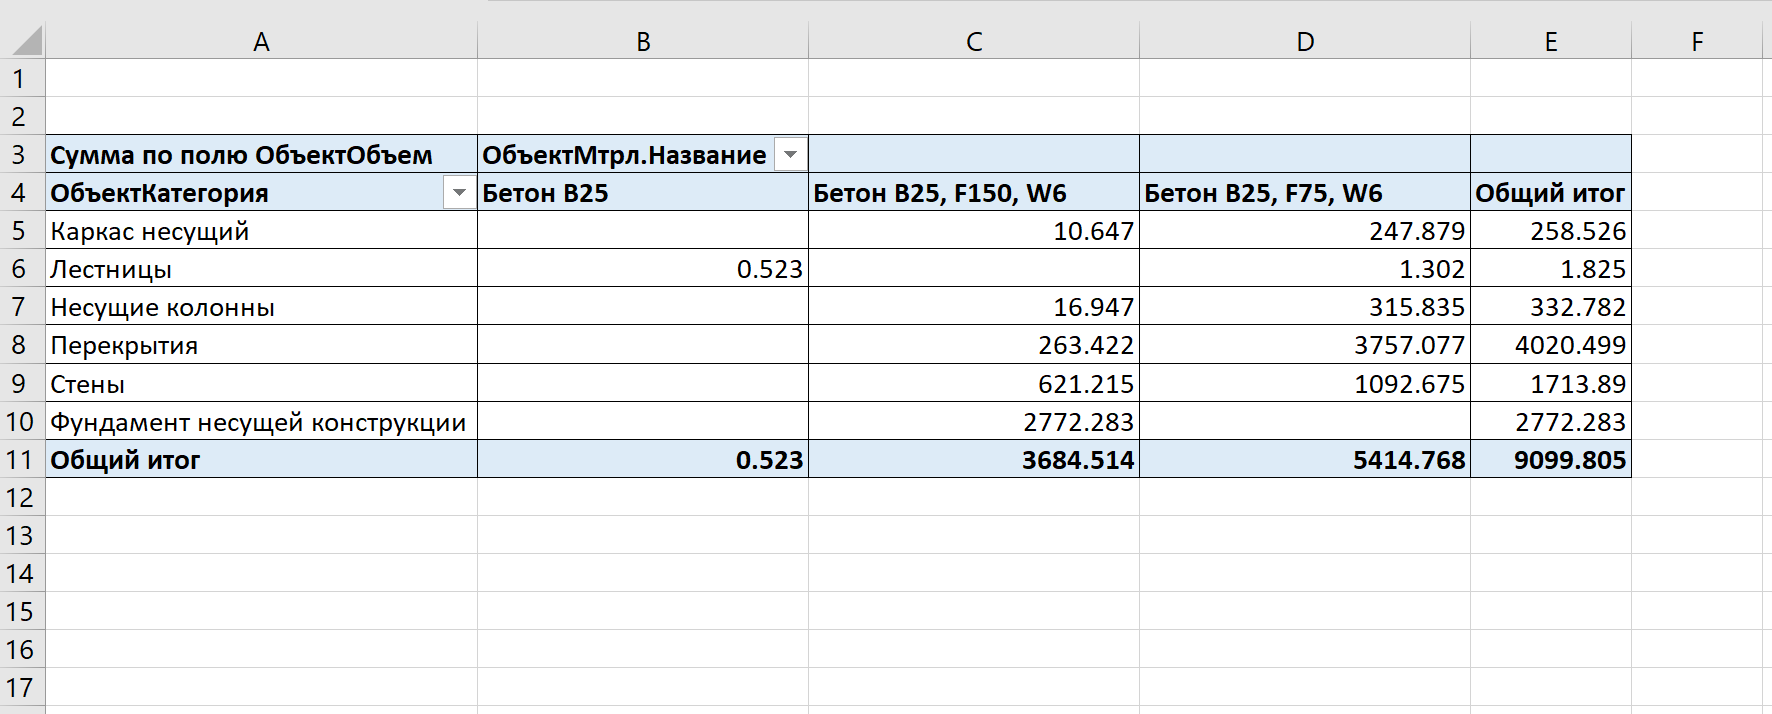Open the ОбъектМтрл.Название filter dropdown
Image resolution: width=1772 pixels, height=714 pixels.
pos(790,155)
